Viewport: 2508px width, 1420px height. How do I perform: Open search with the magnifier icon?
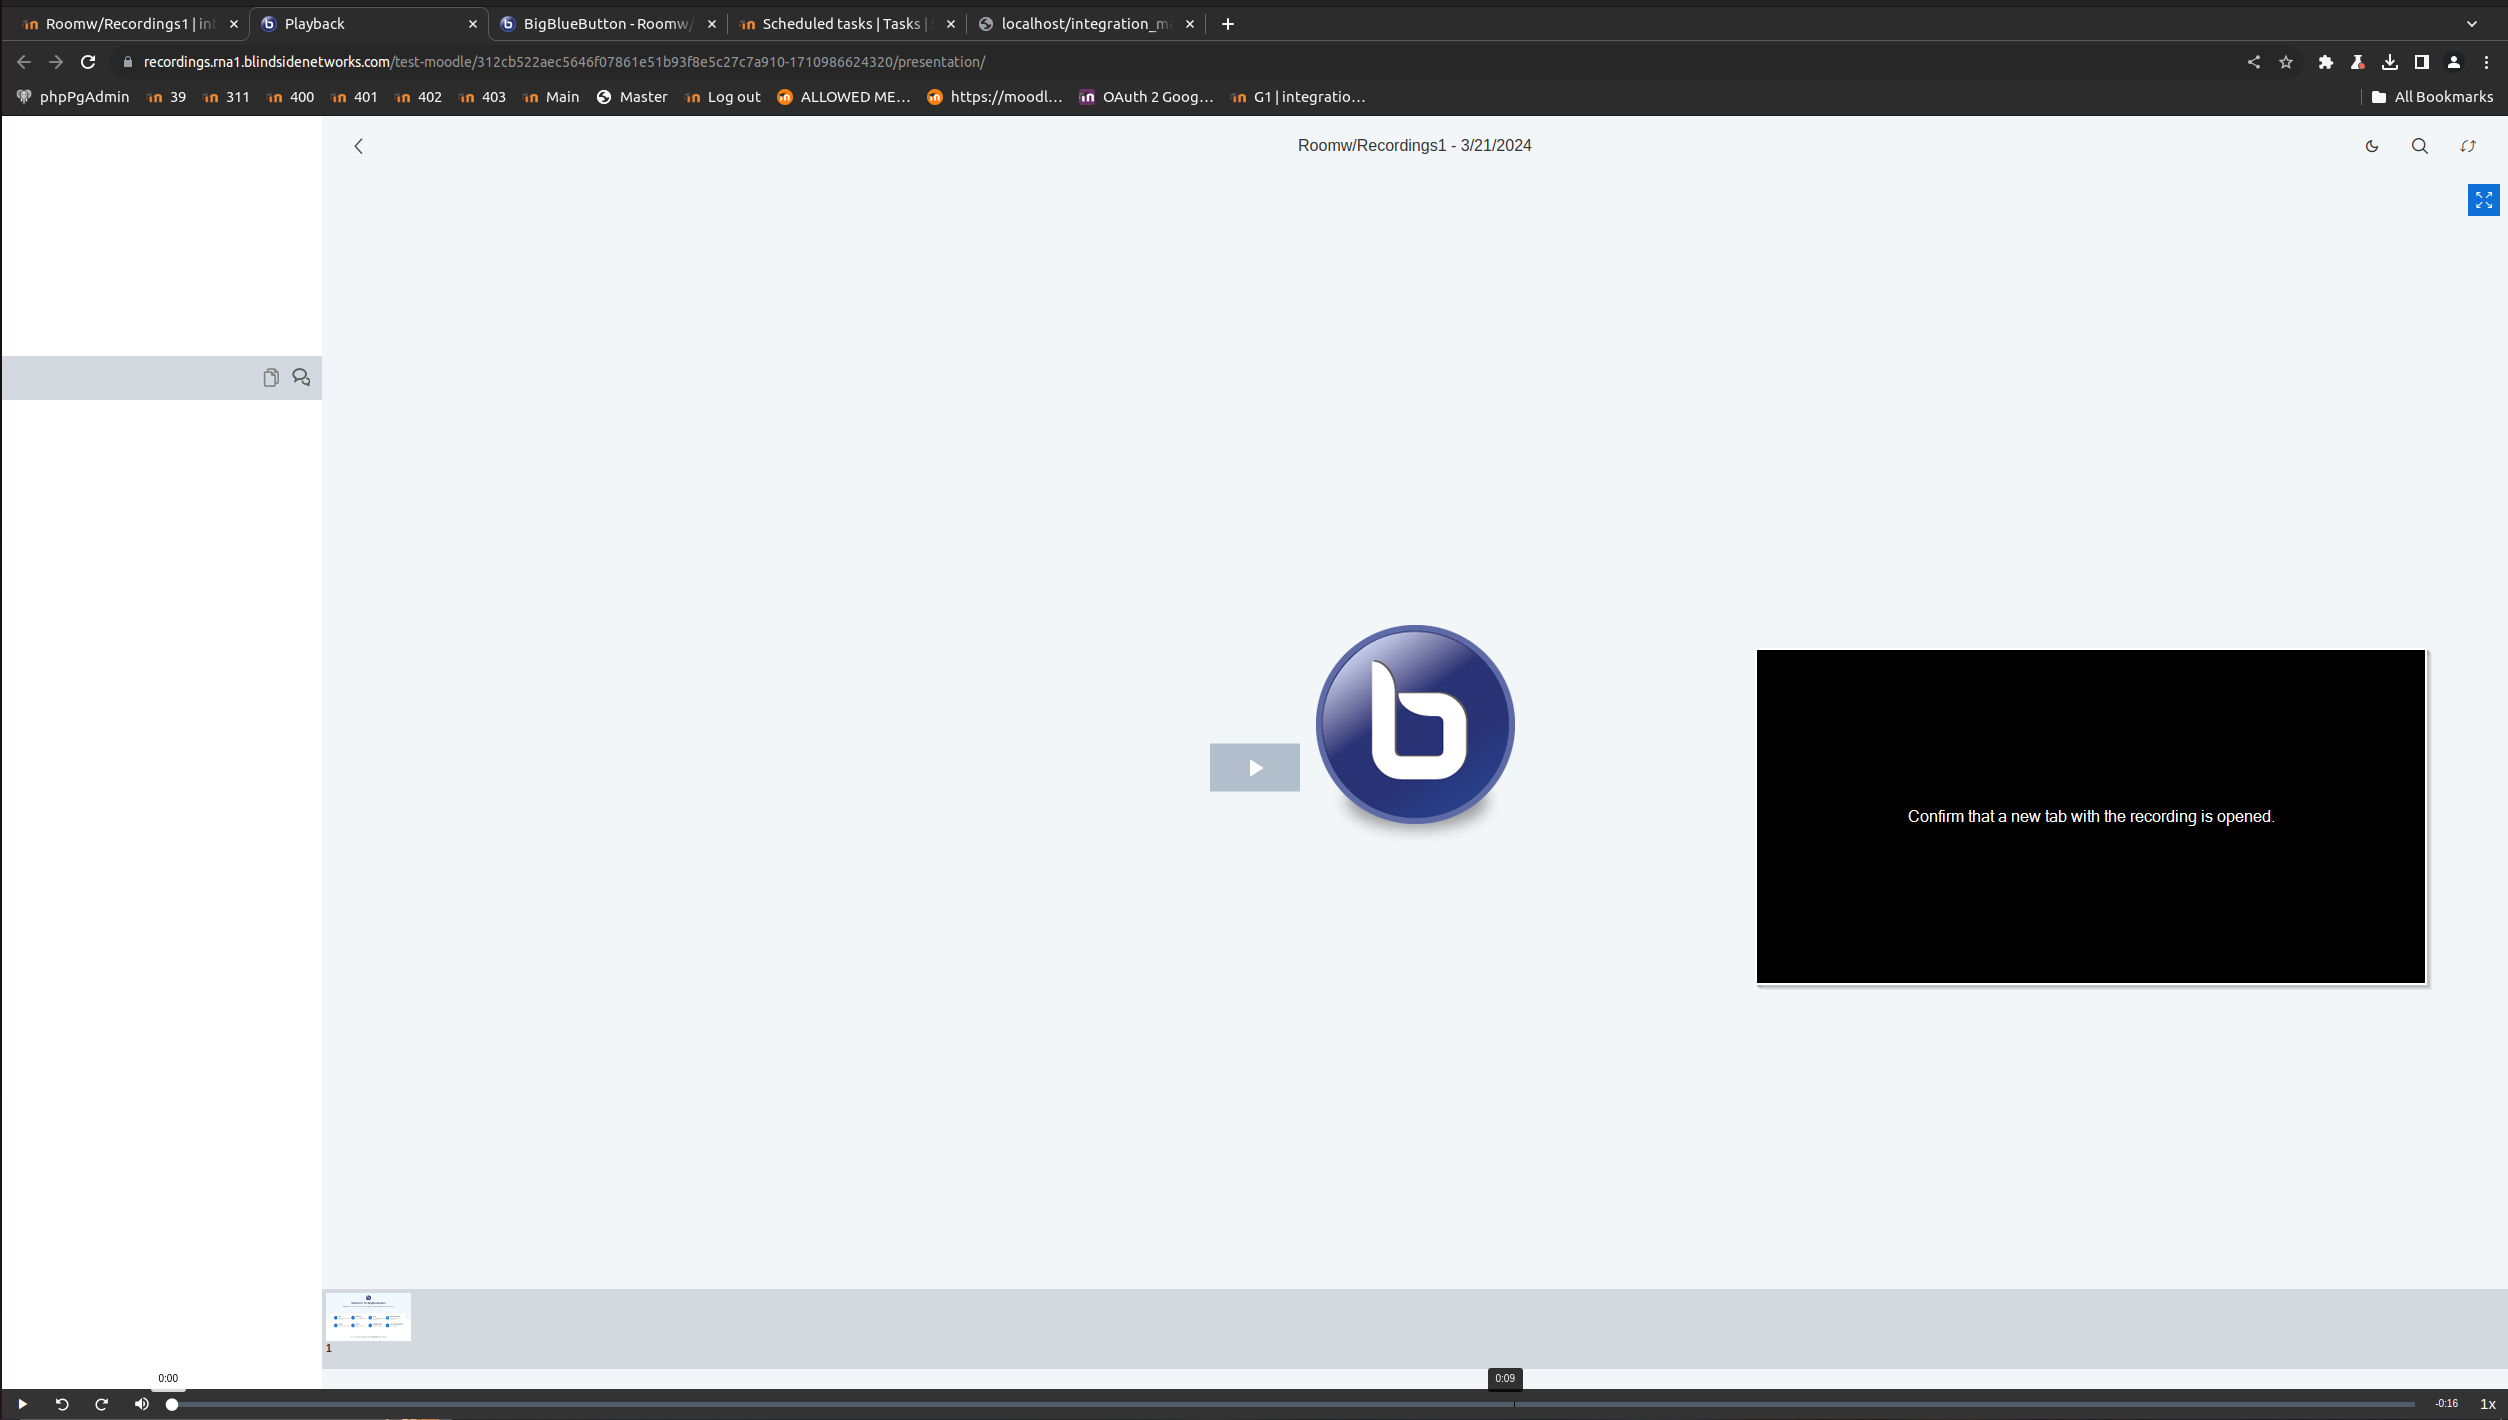2420,146
